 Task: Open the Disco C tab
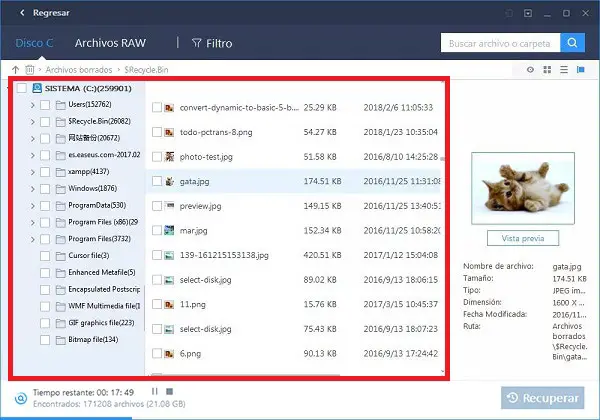coord(34,43)
